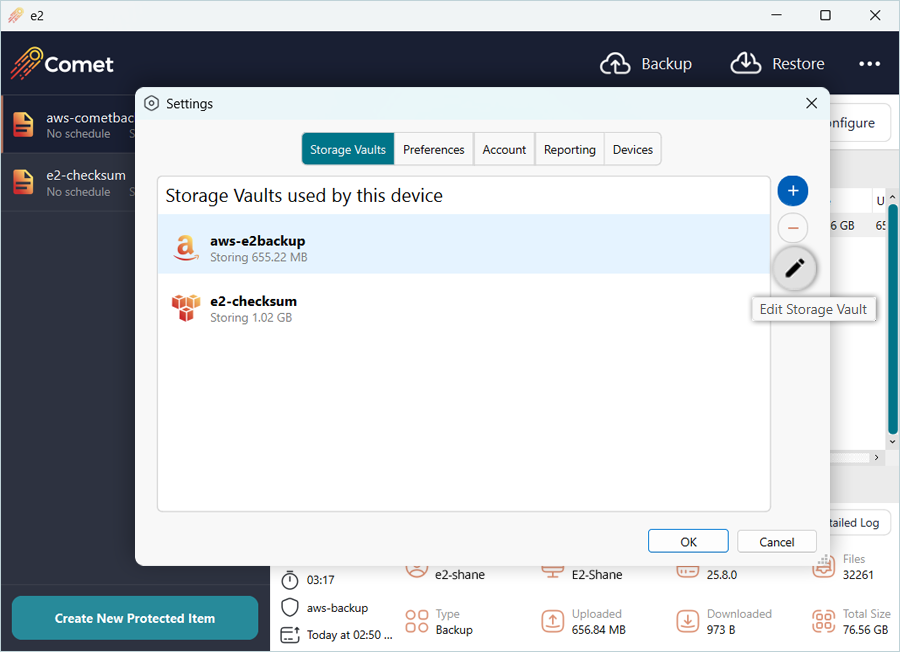Click the Create New Protected Item button
900x652 pixels.
click(x=135, y=618)
